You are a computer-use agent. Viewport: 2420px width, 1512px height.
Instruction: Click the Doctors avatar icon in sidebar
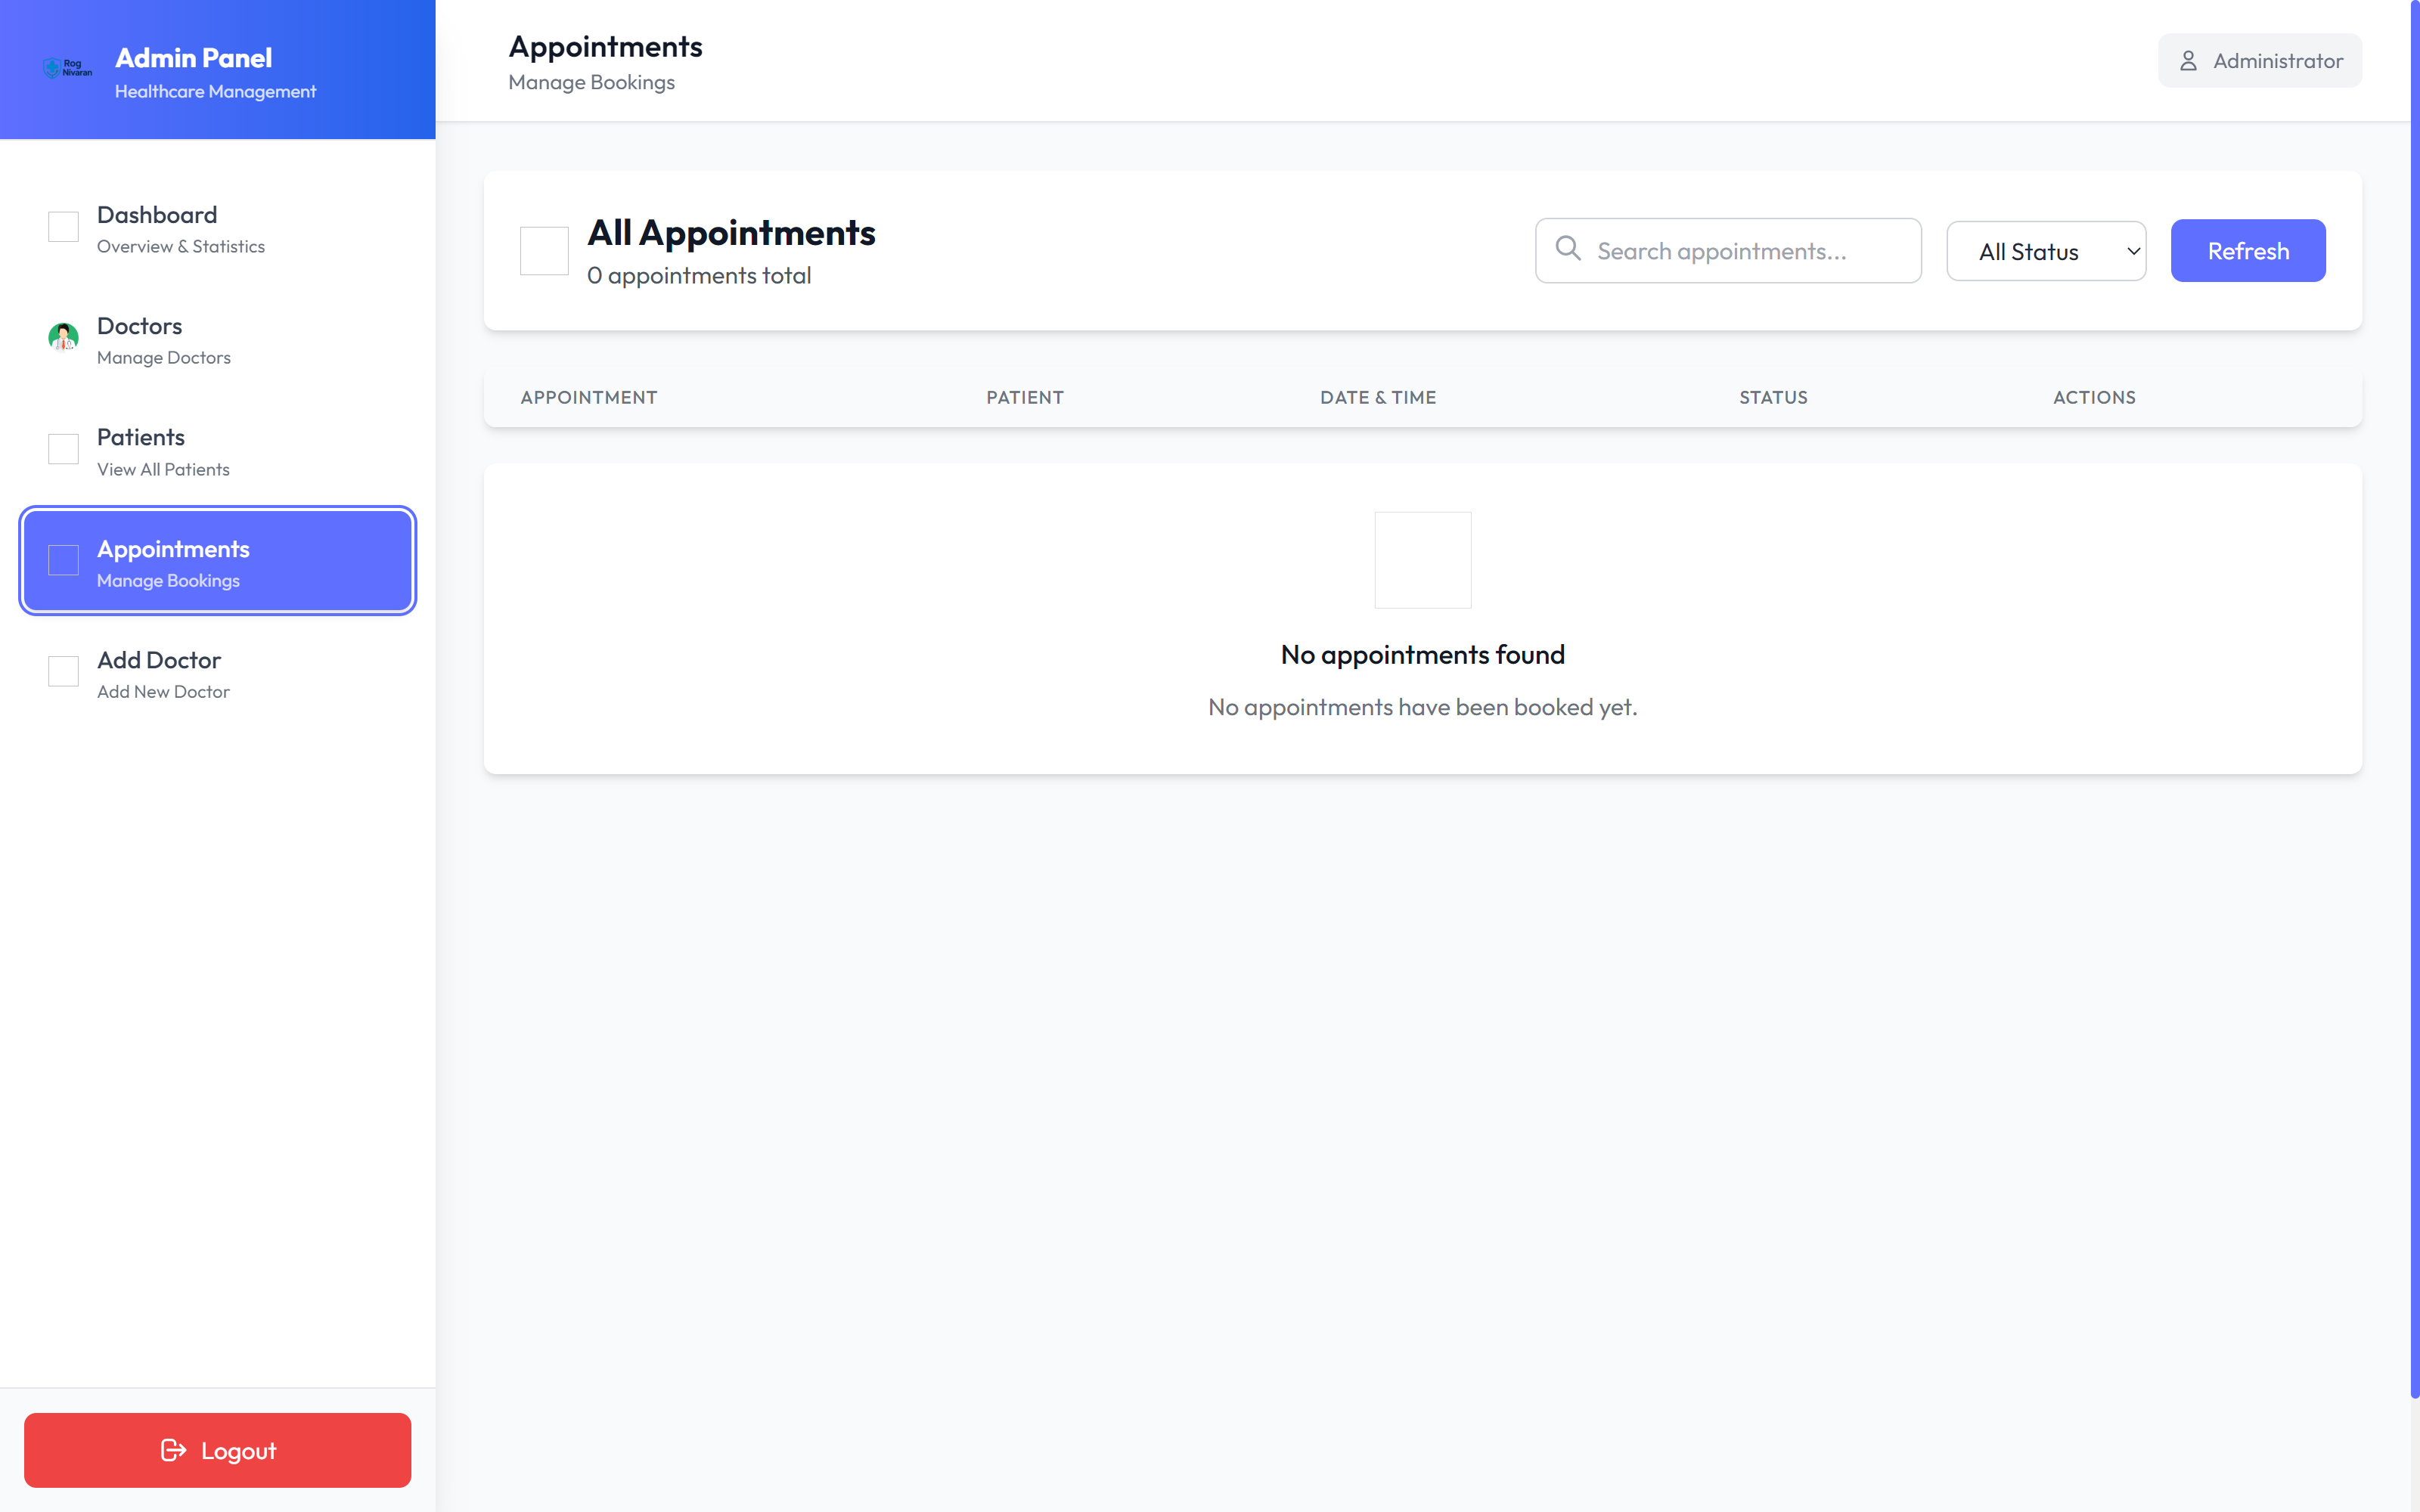(63, 338)
